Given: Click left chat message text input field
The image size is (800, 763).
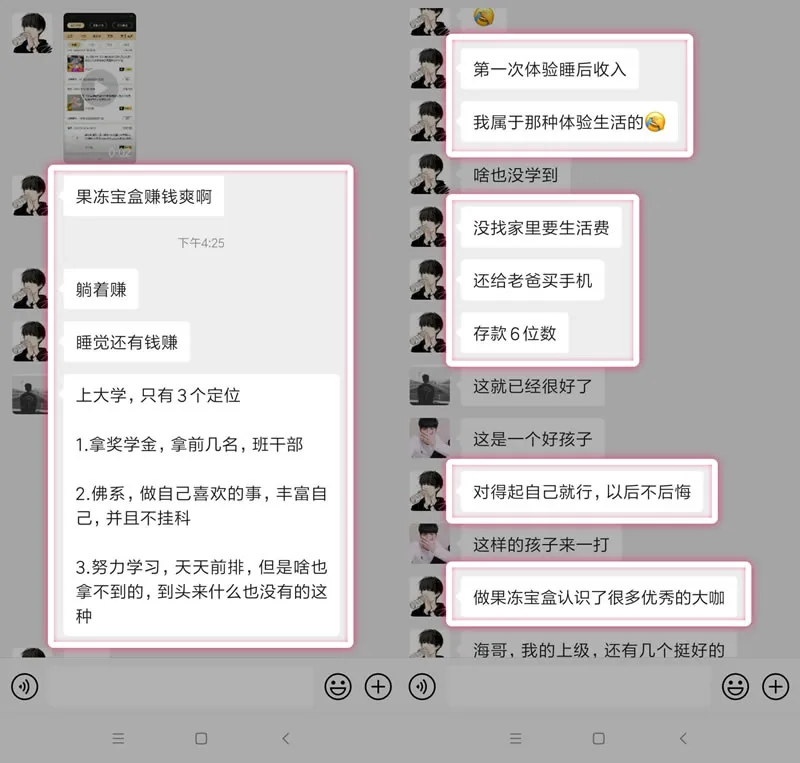Looking at the screenshot, I should (181, 686).
